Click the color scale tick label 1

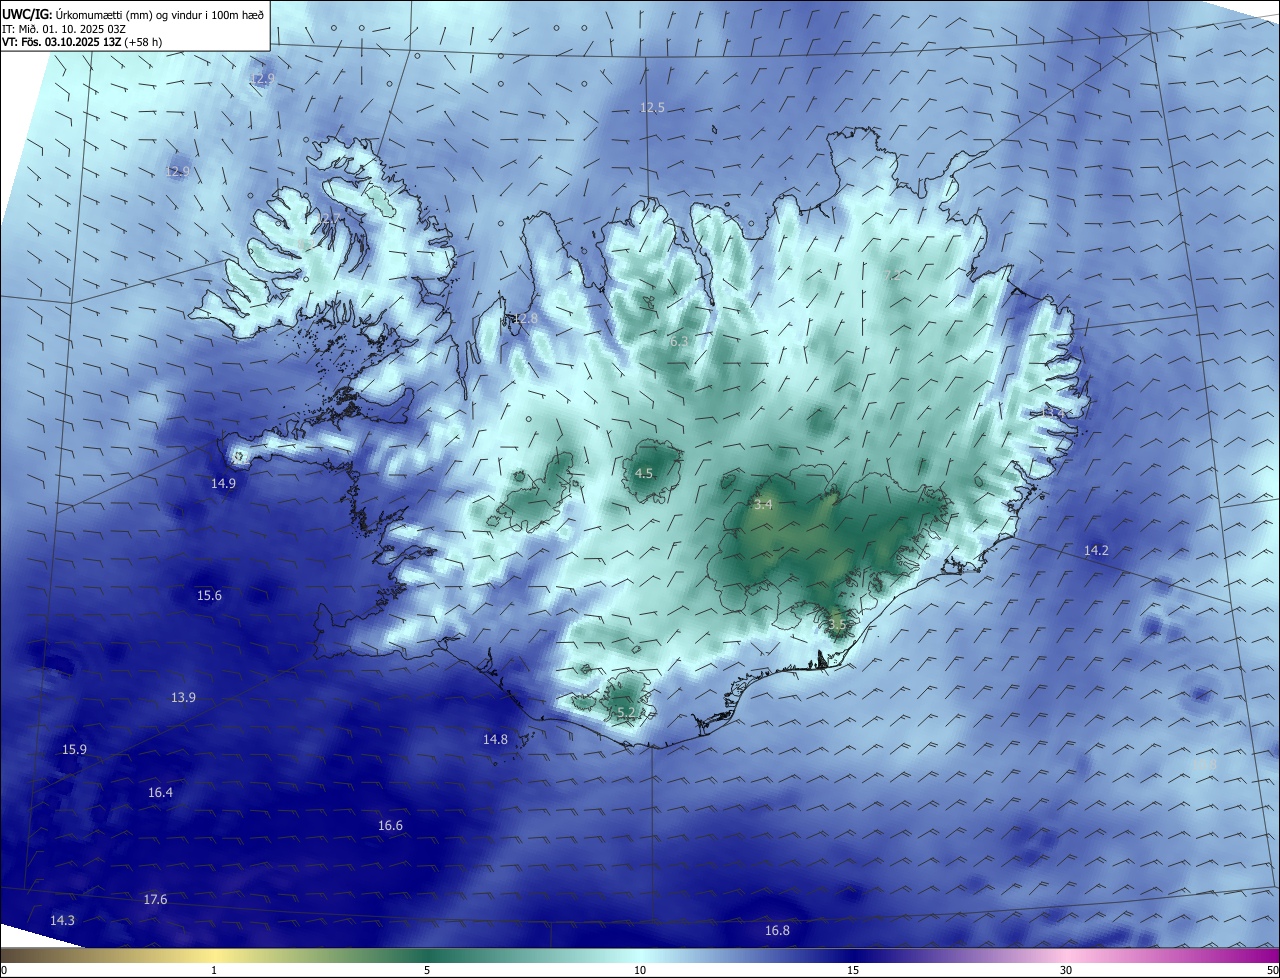214,970
